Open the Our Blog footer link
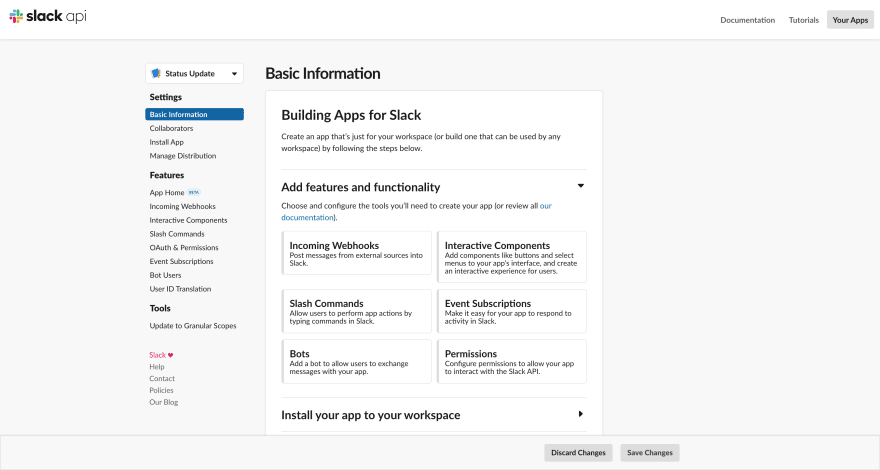Screen dimensions: 880x470 (163, 402)
